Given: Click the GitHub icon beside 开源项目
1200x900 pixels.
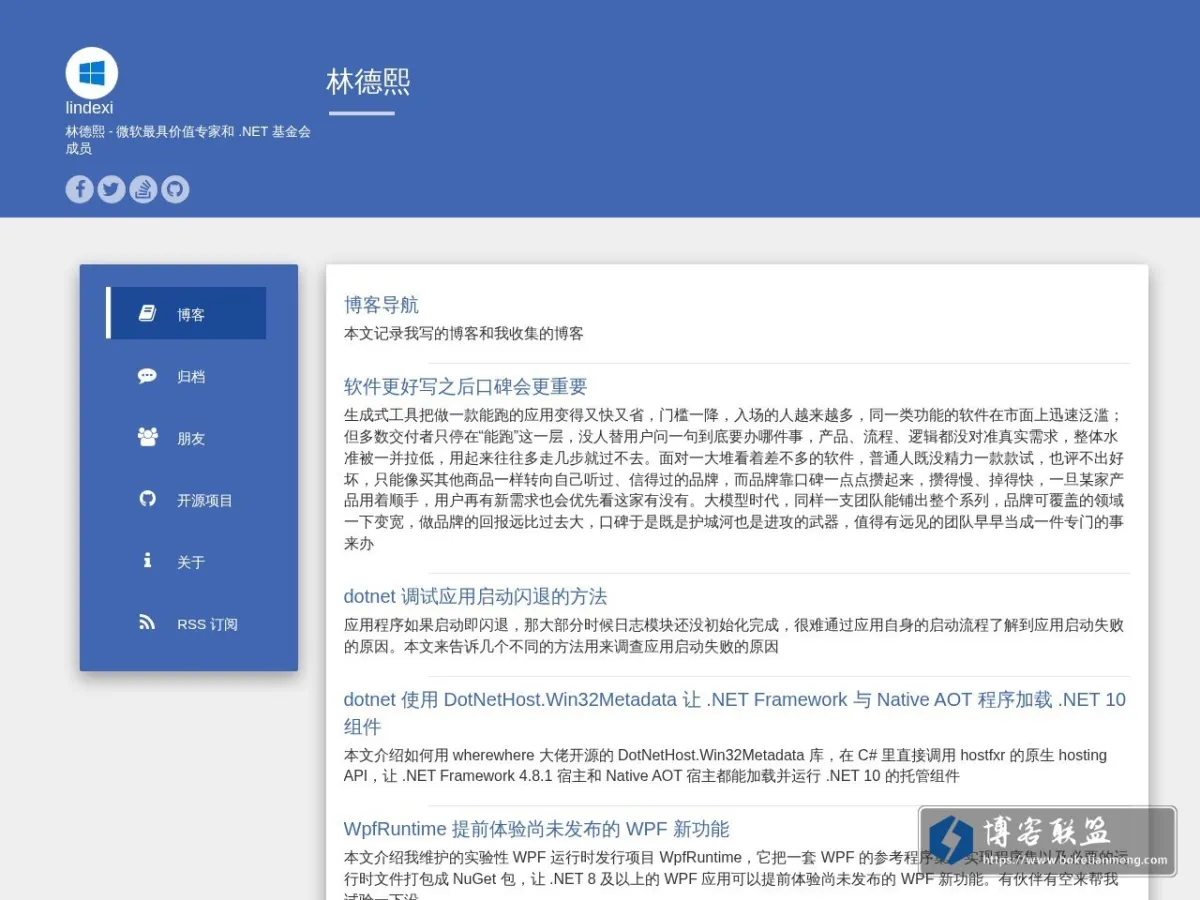Looking at the screenshot, I should pos(147,499).
